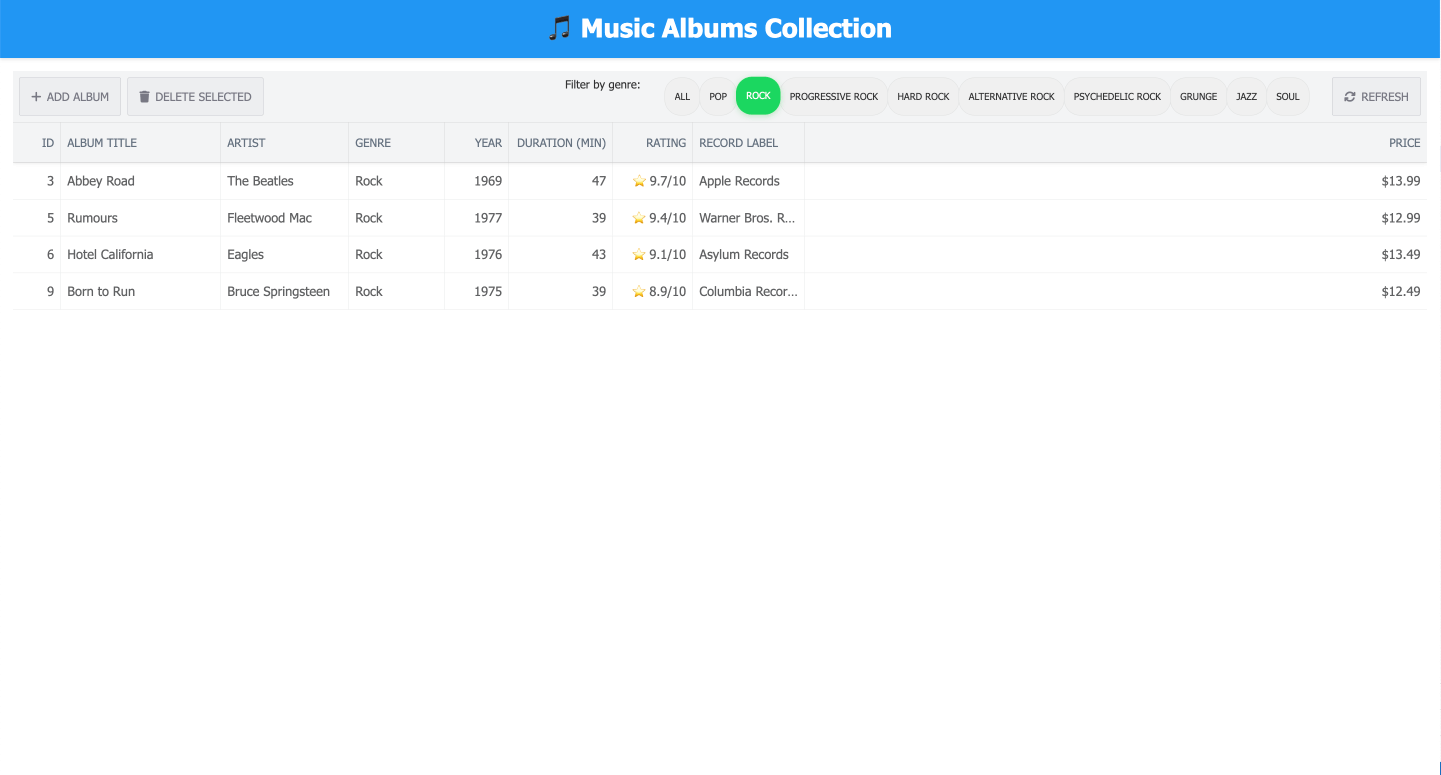Click the Refresh button
The height and width of the screenshot is (775, 1441).
[x=1376, y=97]
